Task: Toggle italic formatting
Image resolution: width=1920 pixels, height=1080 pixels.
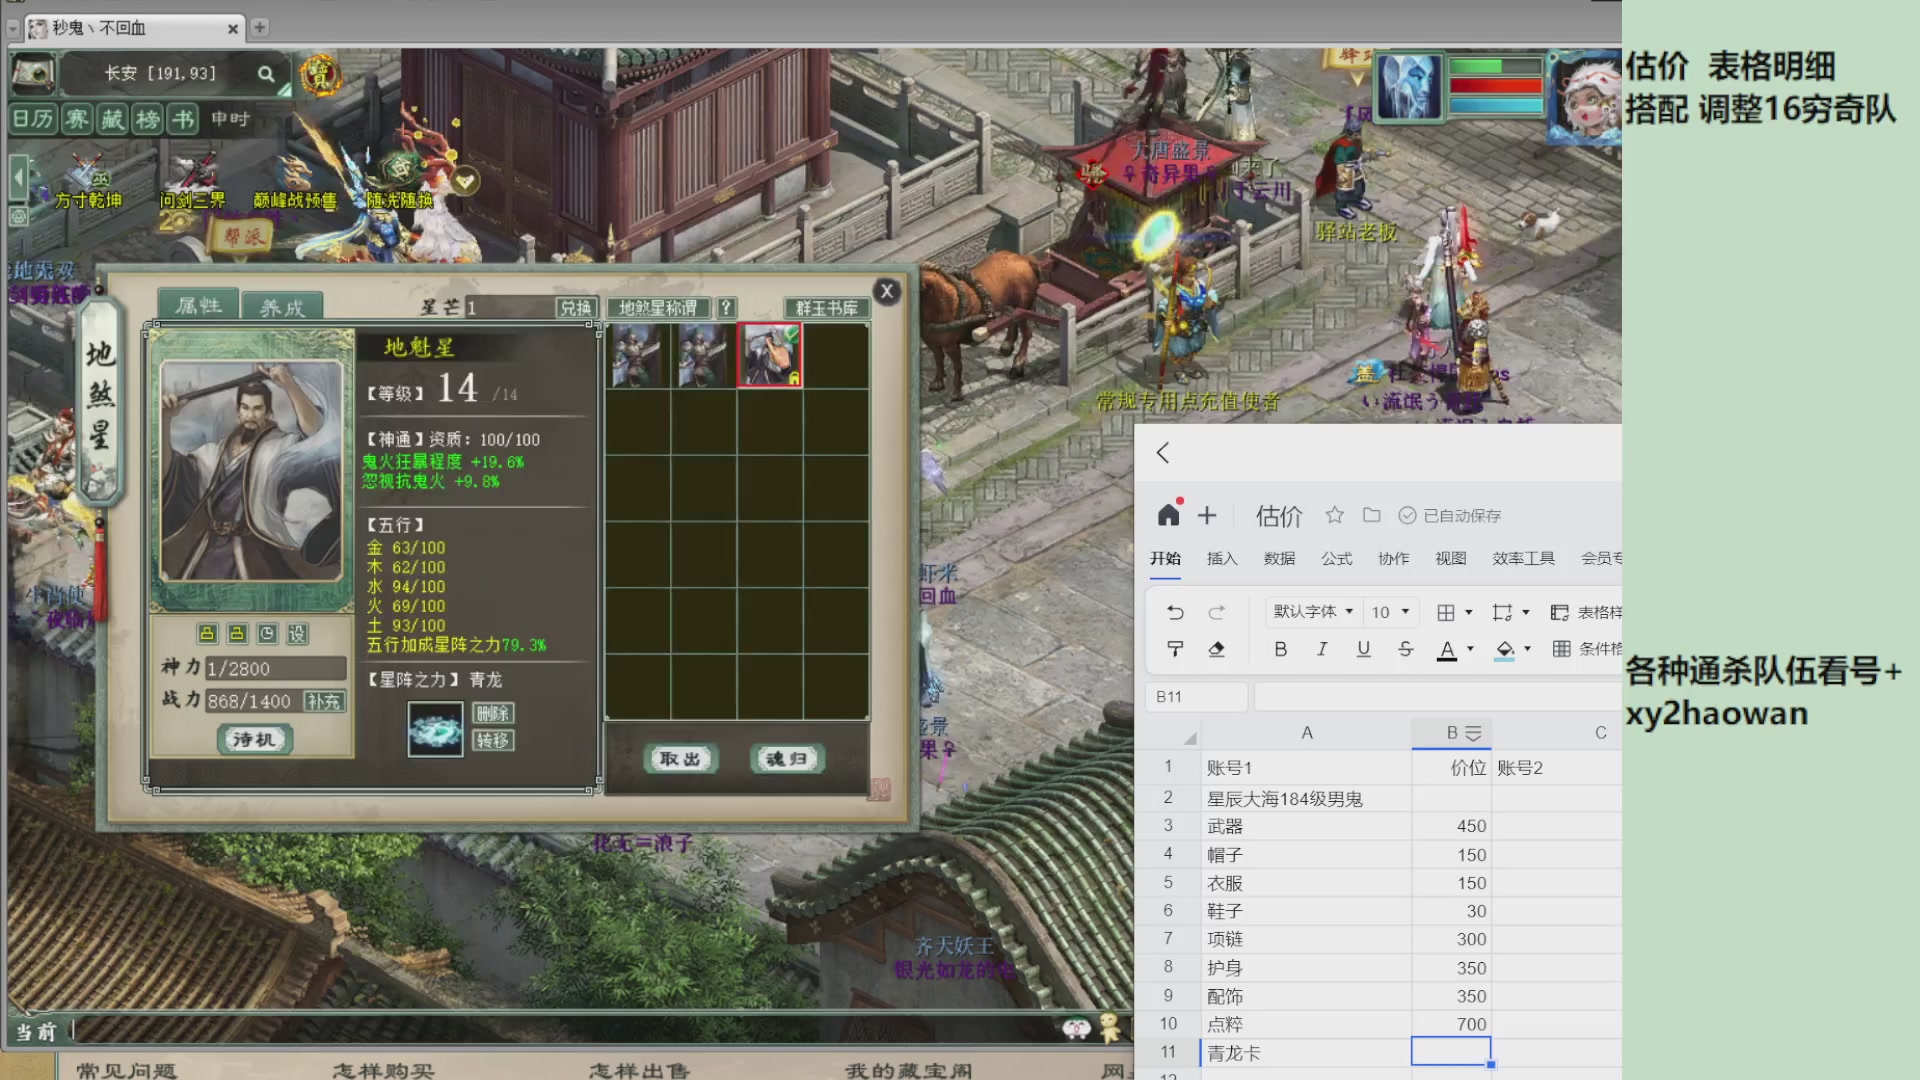Action: [1322, 649]
